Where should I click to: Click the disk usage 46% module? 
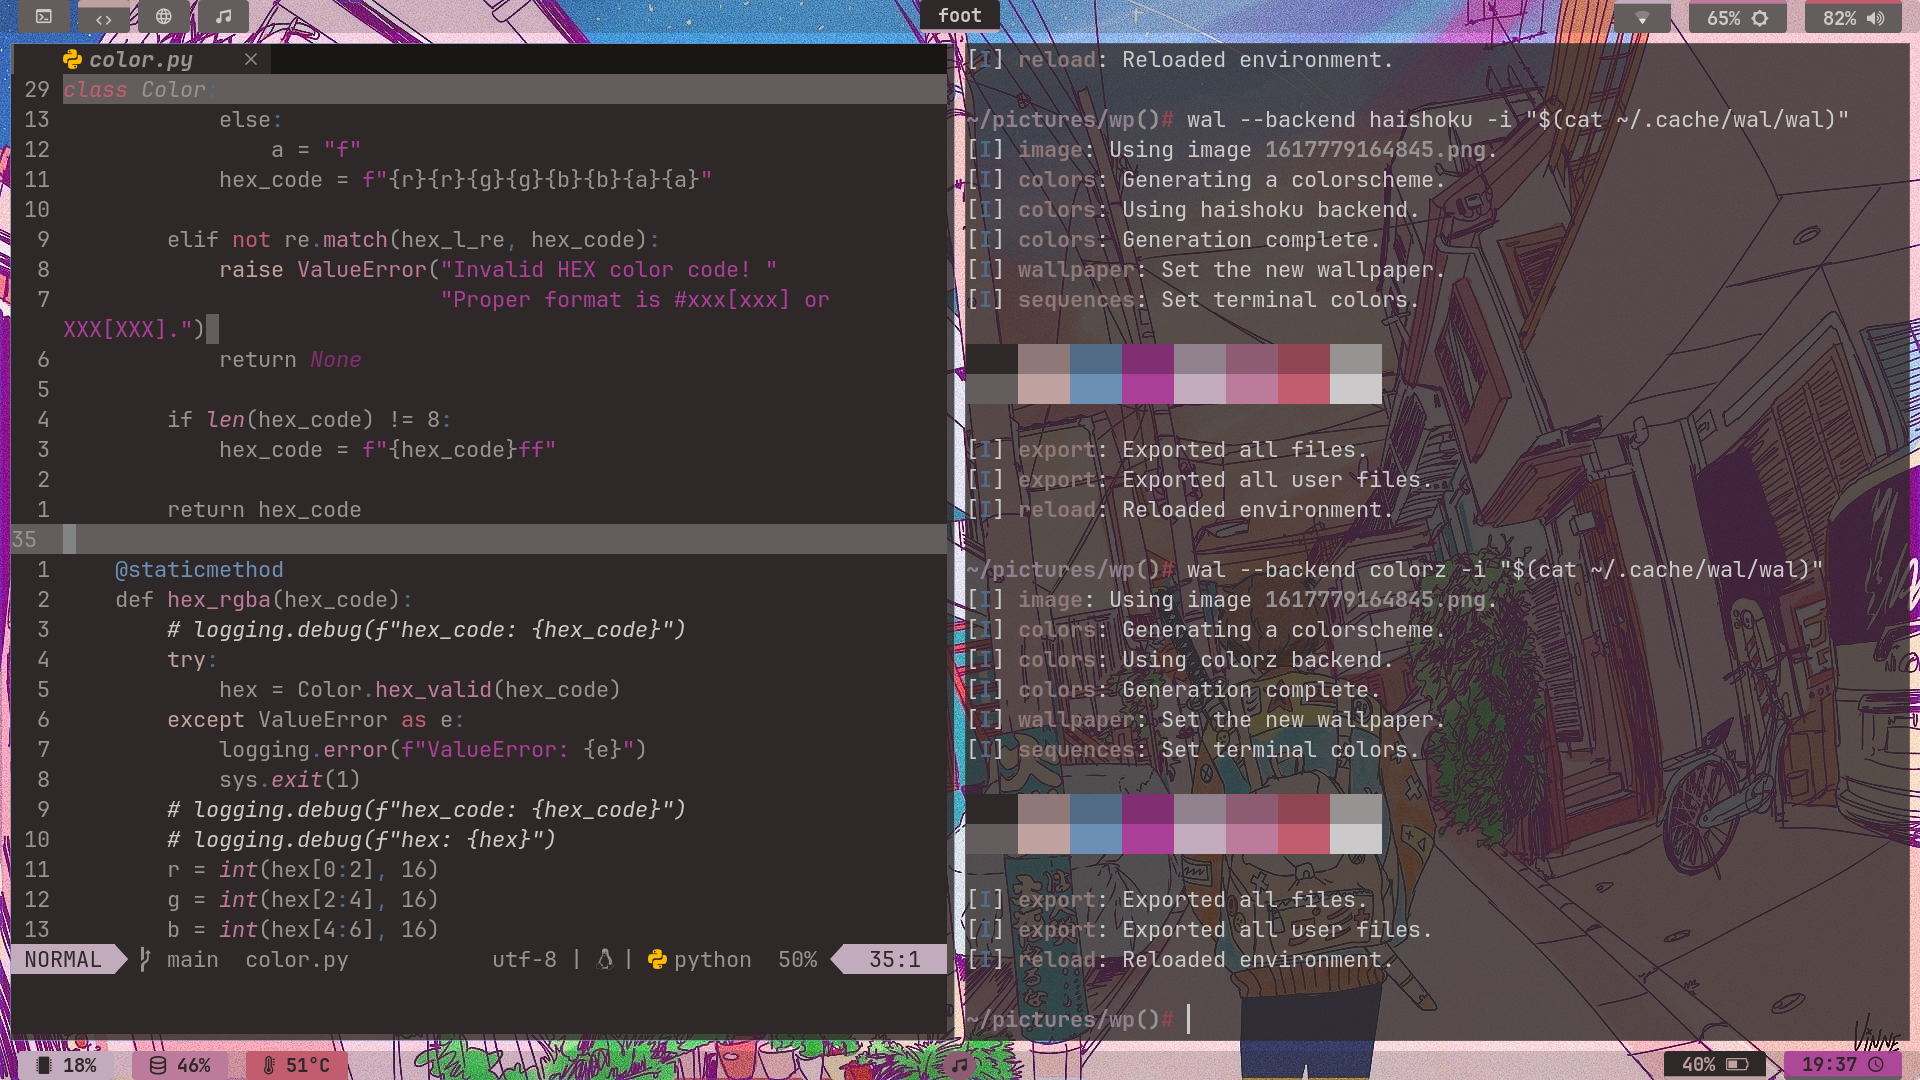pyautogui.click(x=180, y=1065)
